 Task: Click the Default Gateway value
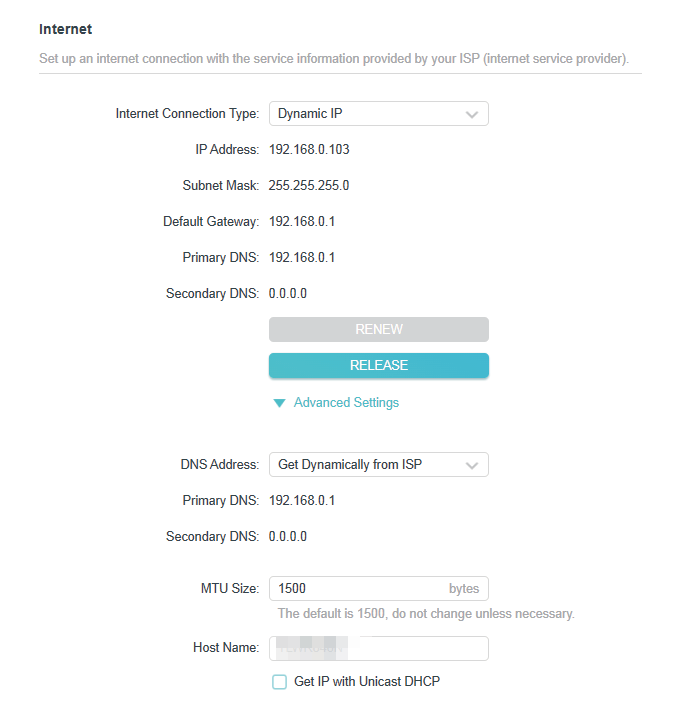(x=302, y=222)
